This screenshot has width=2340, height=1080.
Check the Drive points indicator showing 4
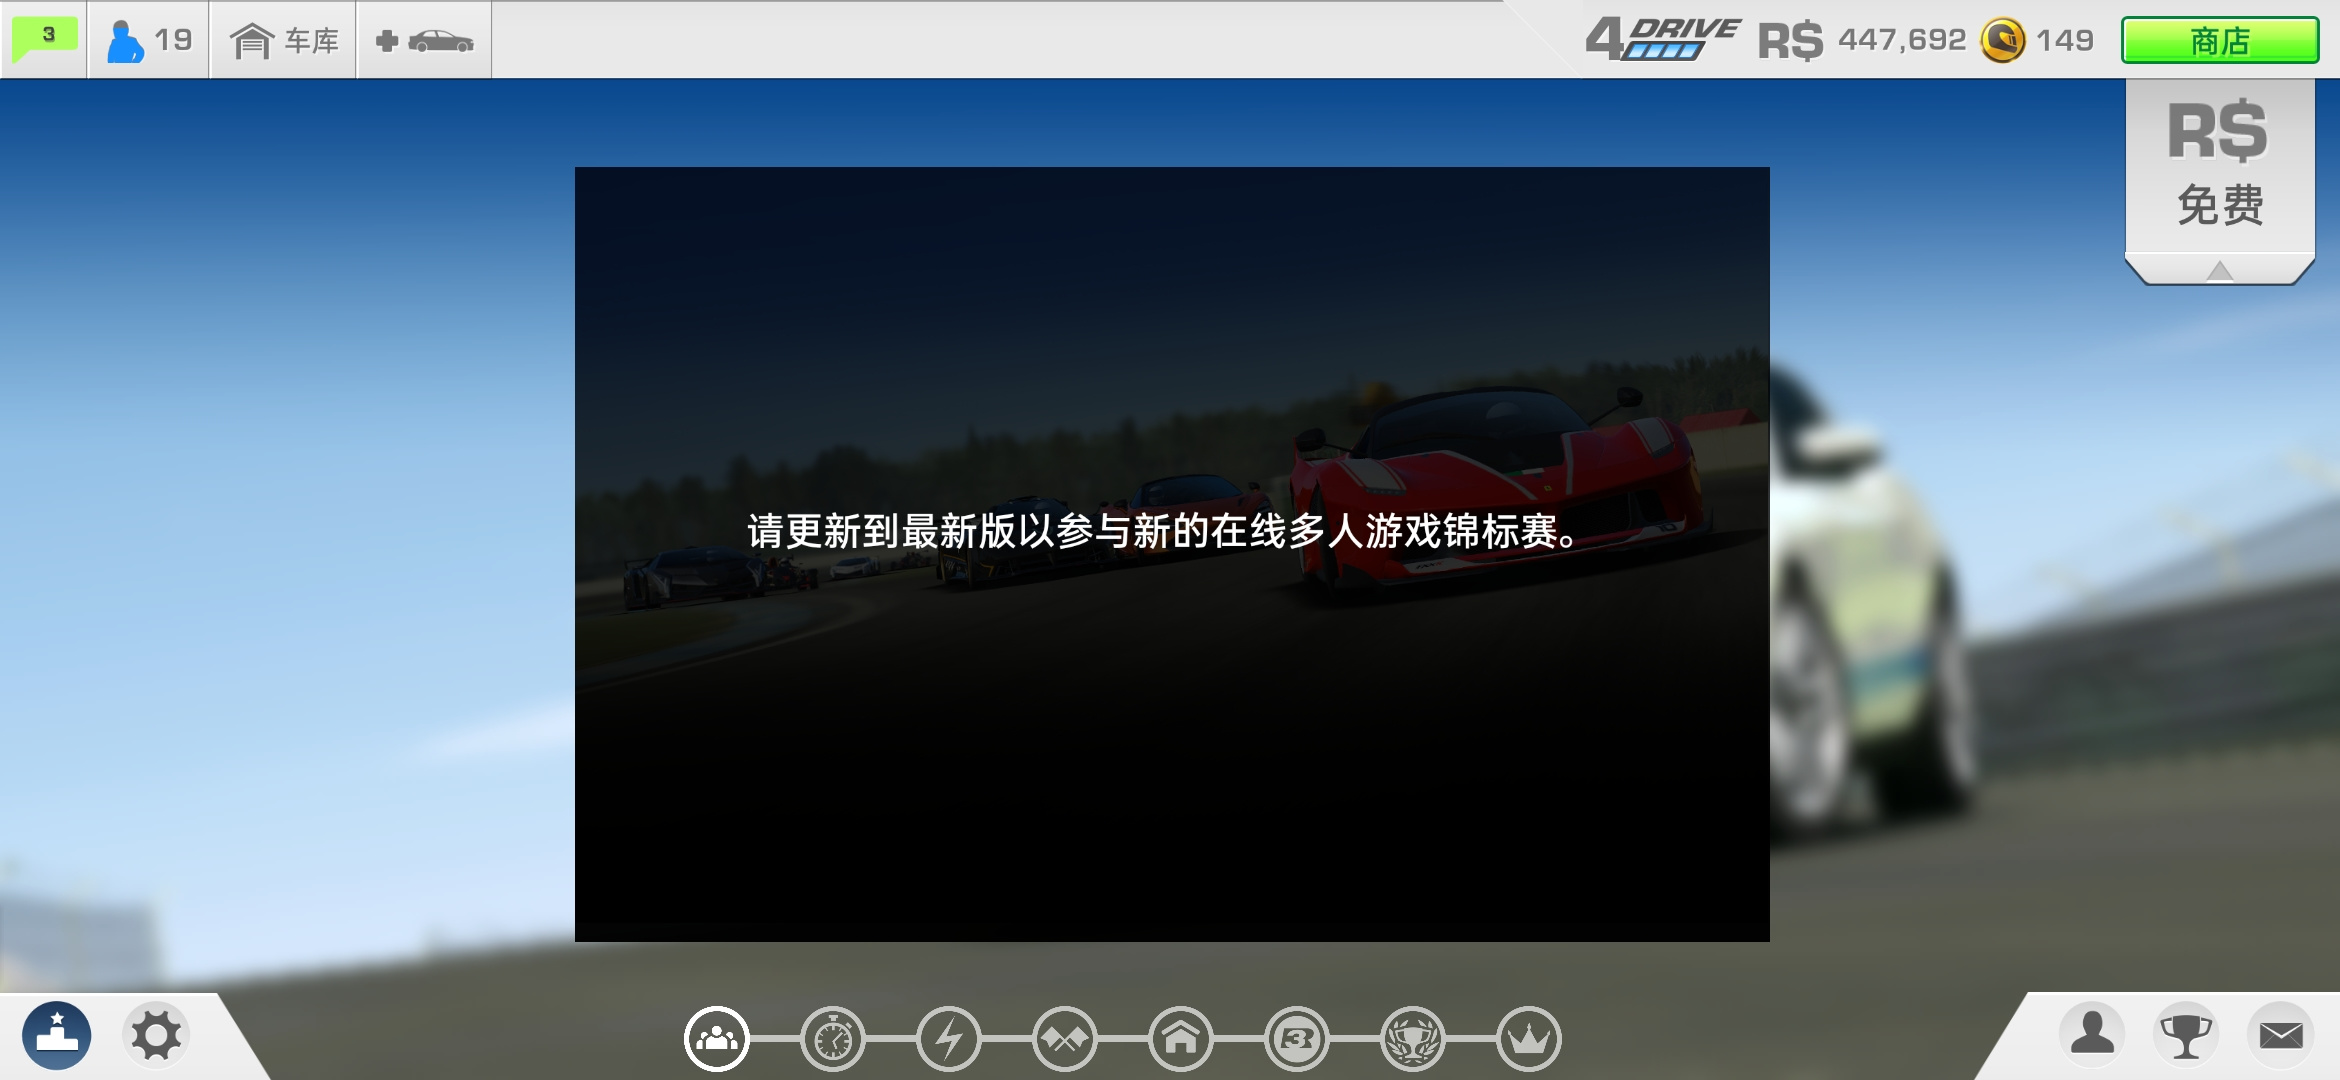(x=1662, y=39)
